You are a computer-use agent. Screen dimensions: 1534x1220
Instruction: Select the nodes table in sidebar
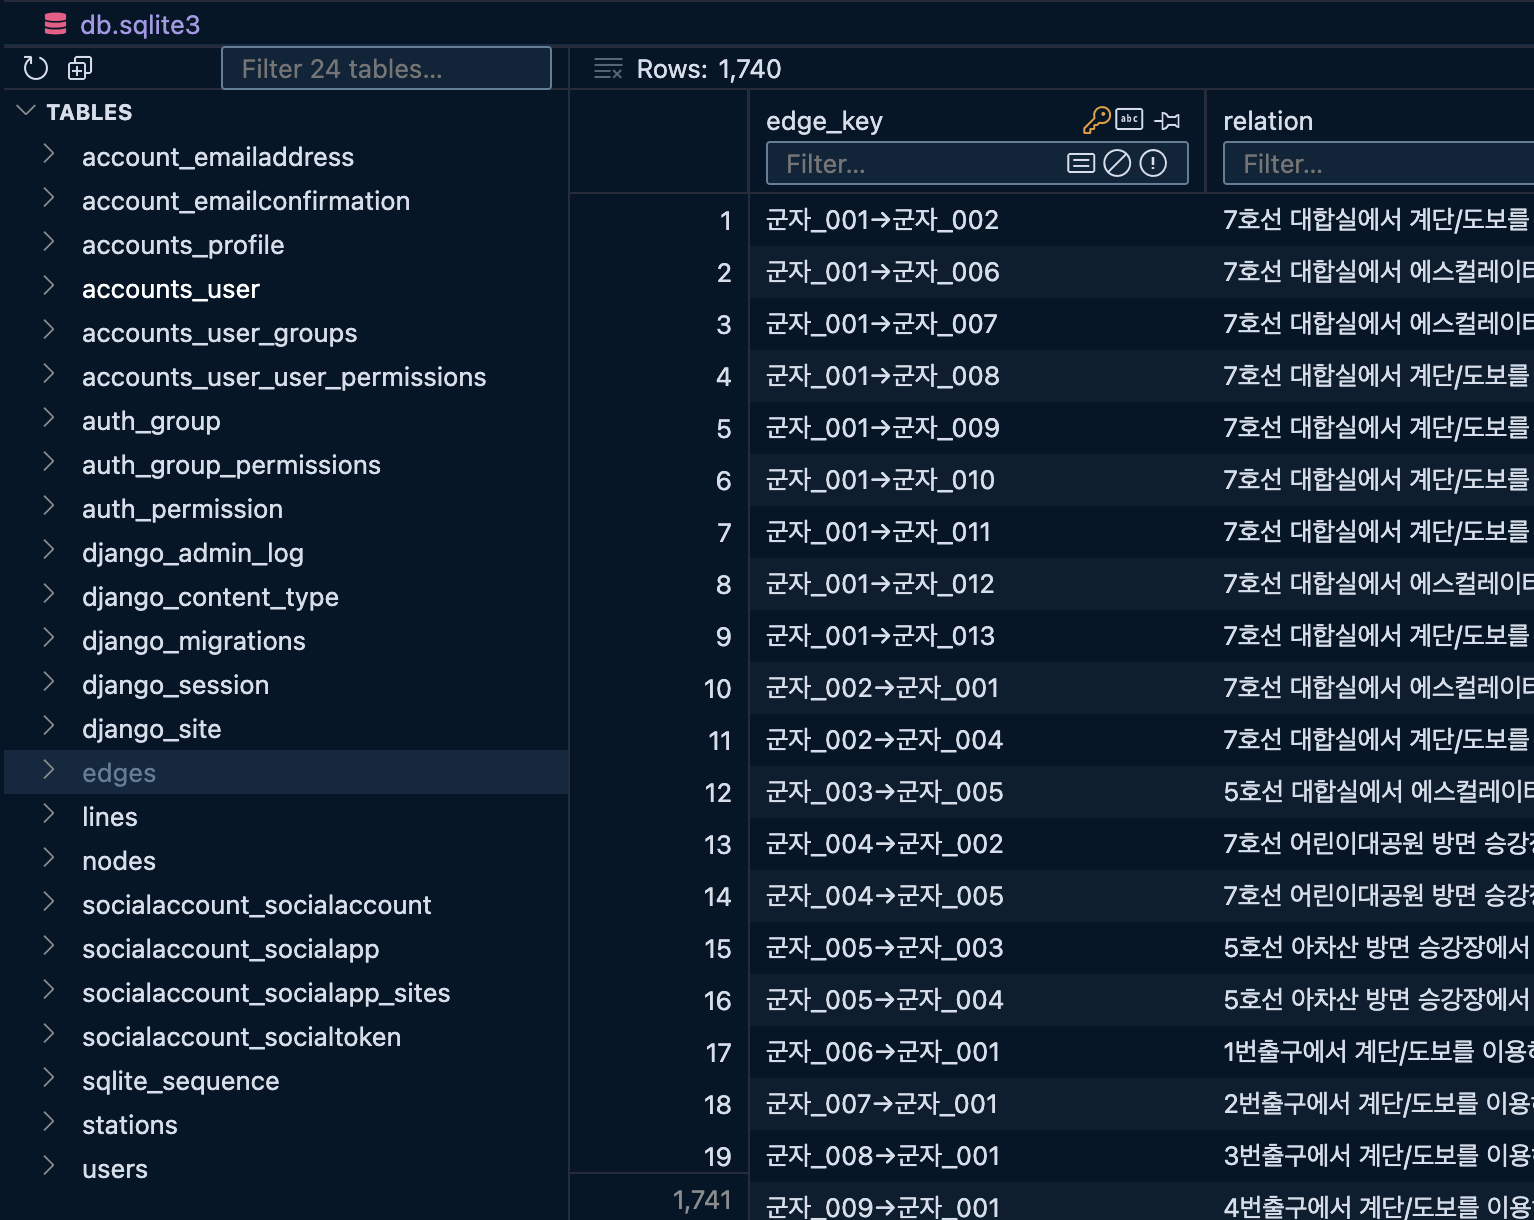[x=119, y=861]
